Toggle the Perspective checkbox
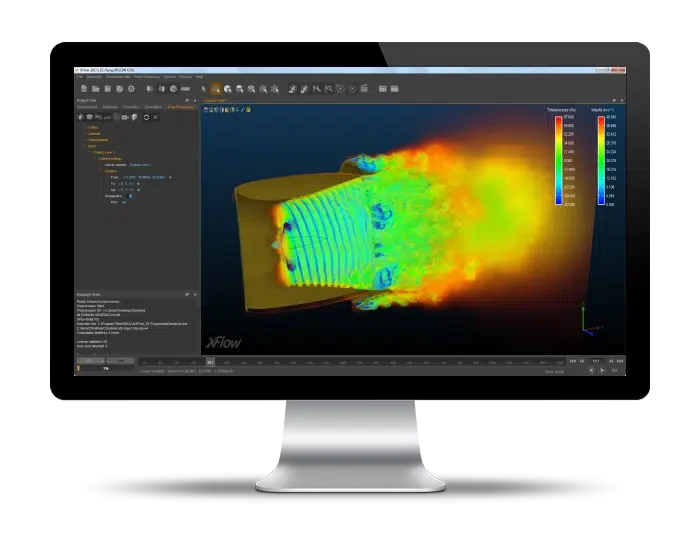 click(129, 196)
